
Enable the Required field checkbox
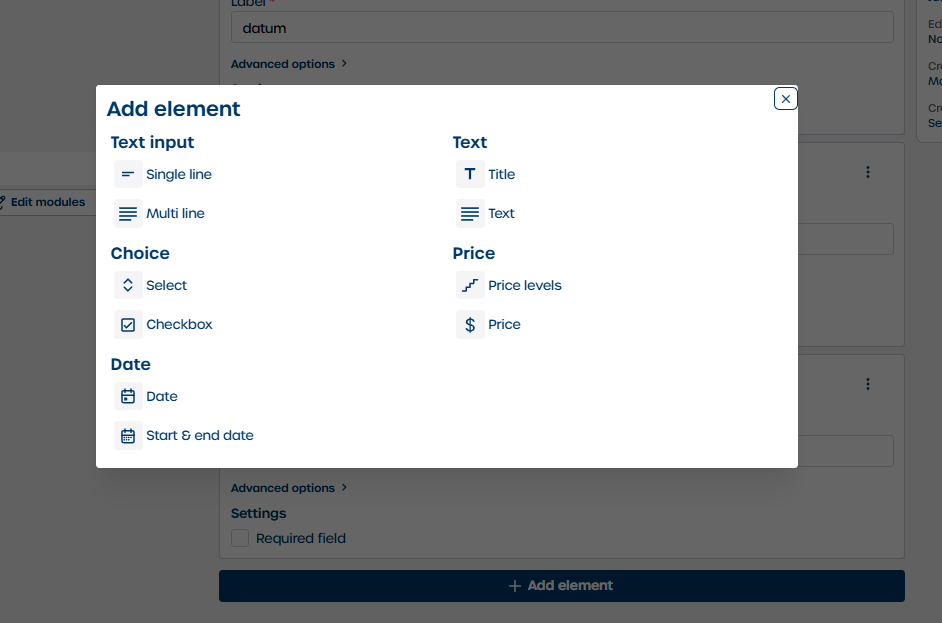click(240, 538)
